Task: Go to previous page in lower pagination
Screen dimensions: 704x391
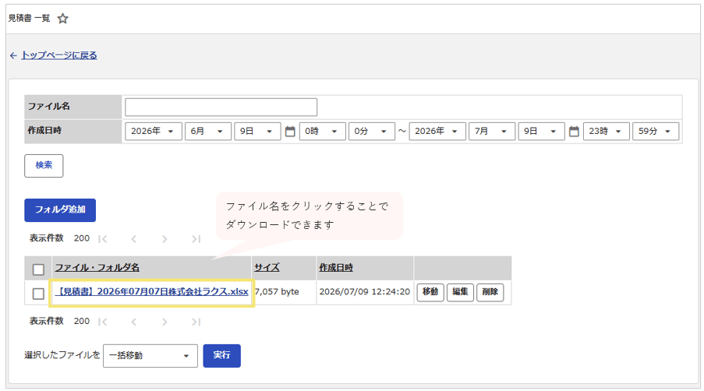Action: pyautogui.click(x=134, y=322)
